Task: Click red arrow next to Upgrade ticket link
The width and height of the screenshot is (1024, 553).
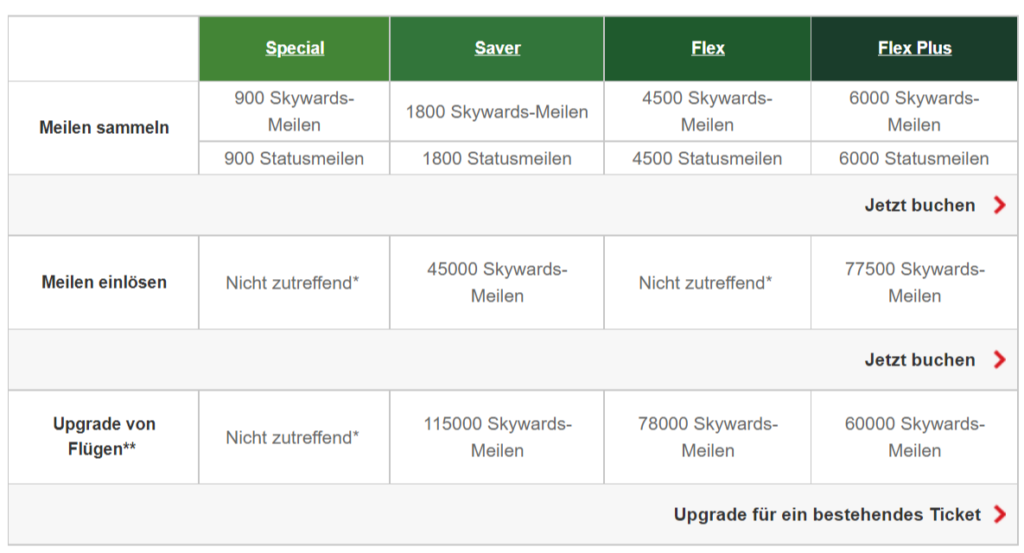Action: [999, 514]
